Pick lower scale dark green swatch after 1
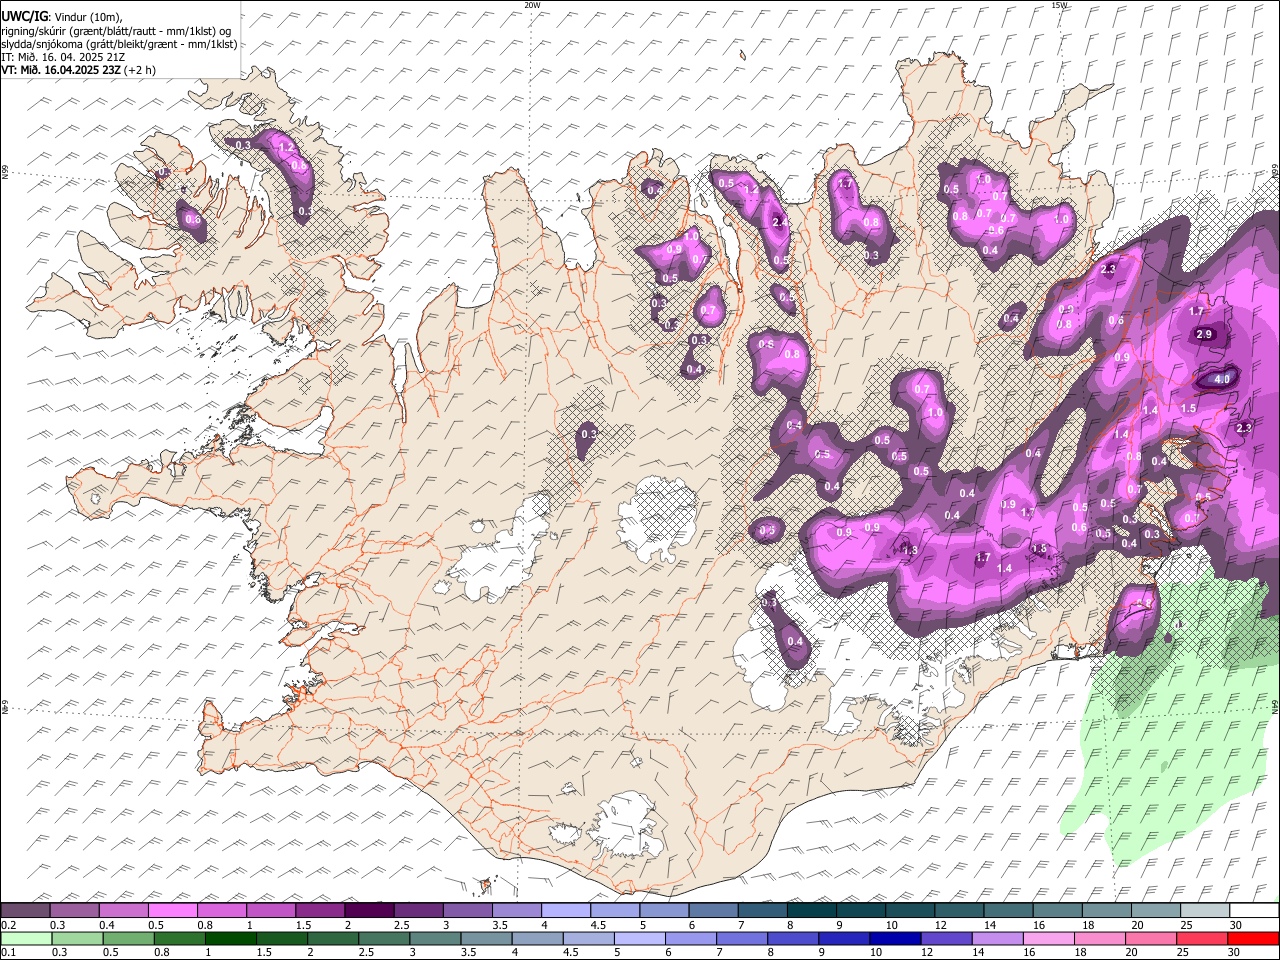The height and width of the screenshot is (960, 1280). [x=231, y=938]
